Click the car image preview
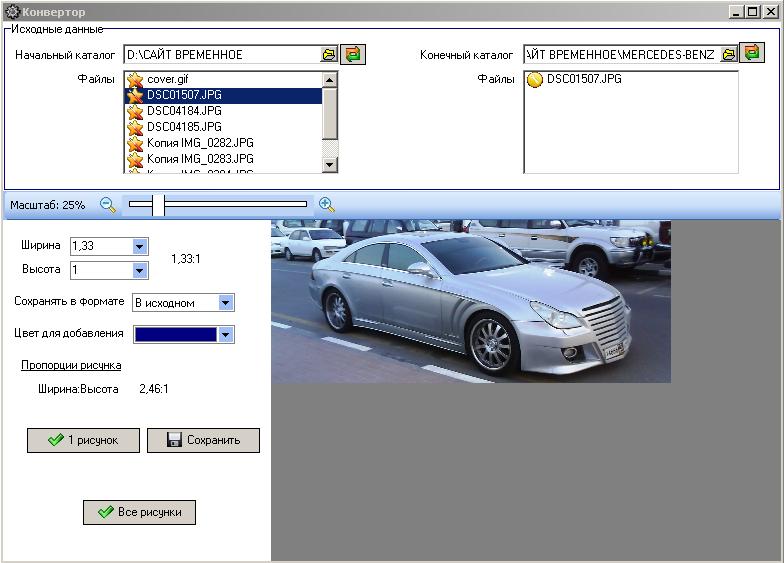This screenshot has height=563, width=784. 470,302
